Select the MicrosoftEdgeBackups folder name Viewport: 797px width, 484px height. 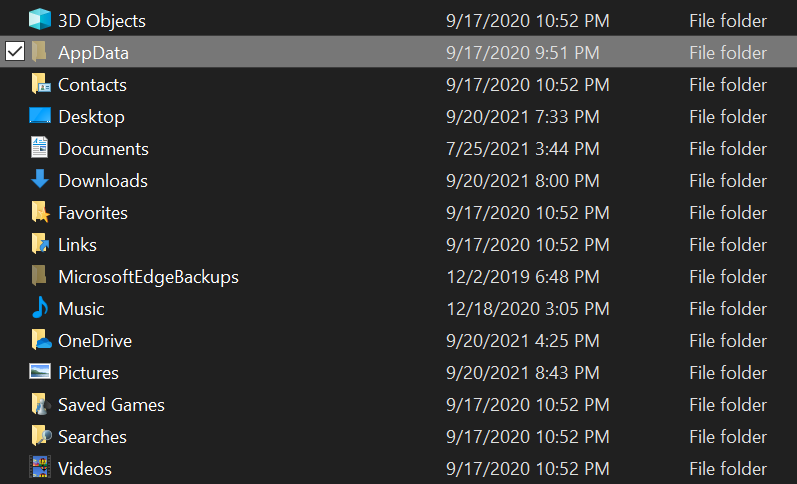[x=148, y=276]
